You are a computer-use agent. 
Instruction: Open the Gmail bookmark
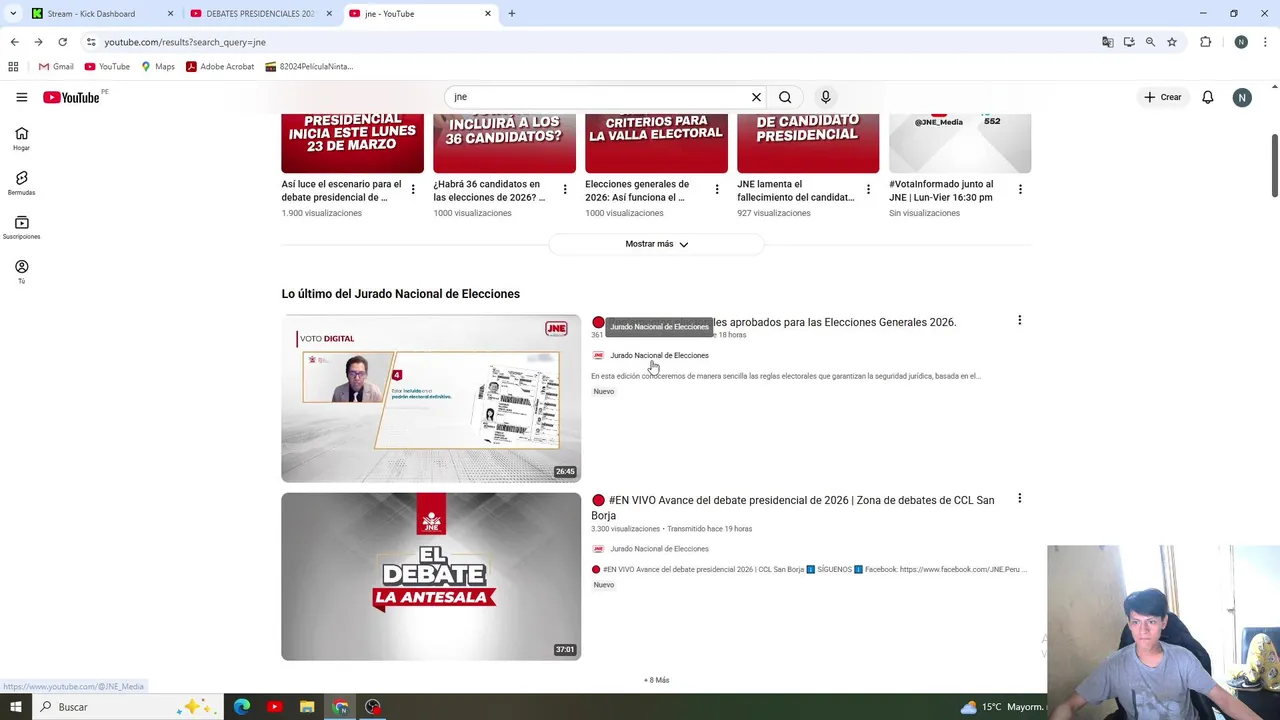point(56,66)
